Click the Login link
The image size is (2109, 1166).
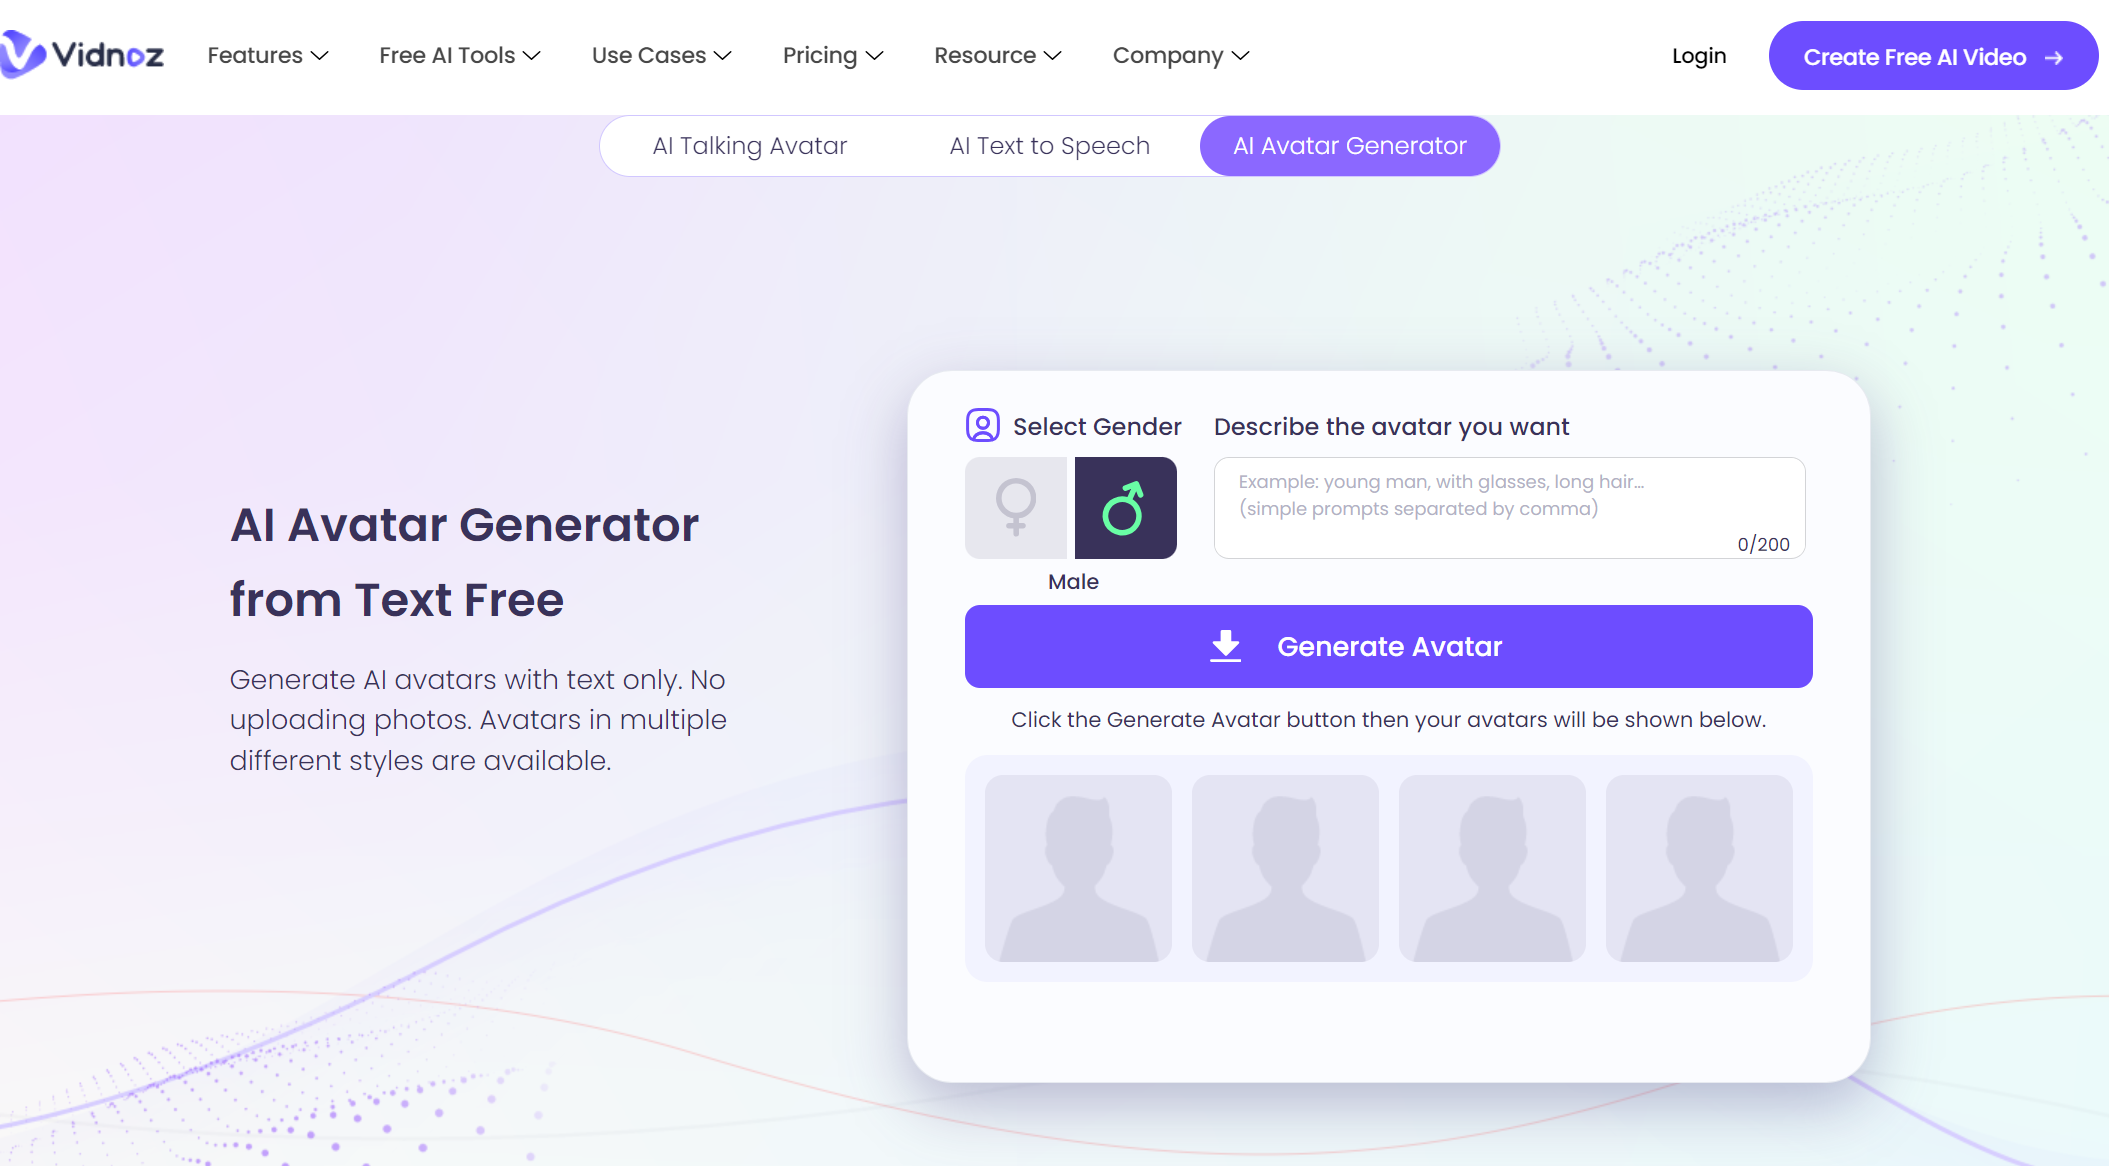click(1698, 56)
